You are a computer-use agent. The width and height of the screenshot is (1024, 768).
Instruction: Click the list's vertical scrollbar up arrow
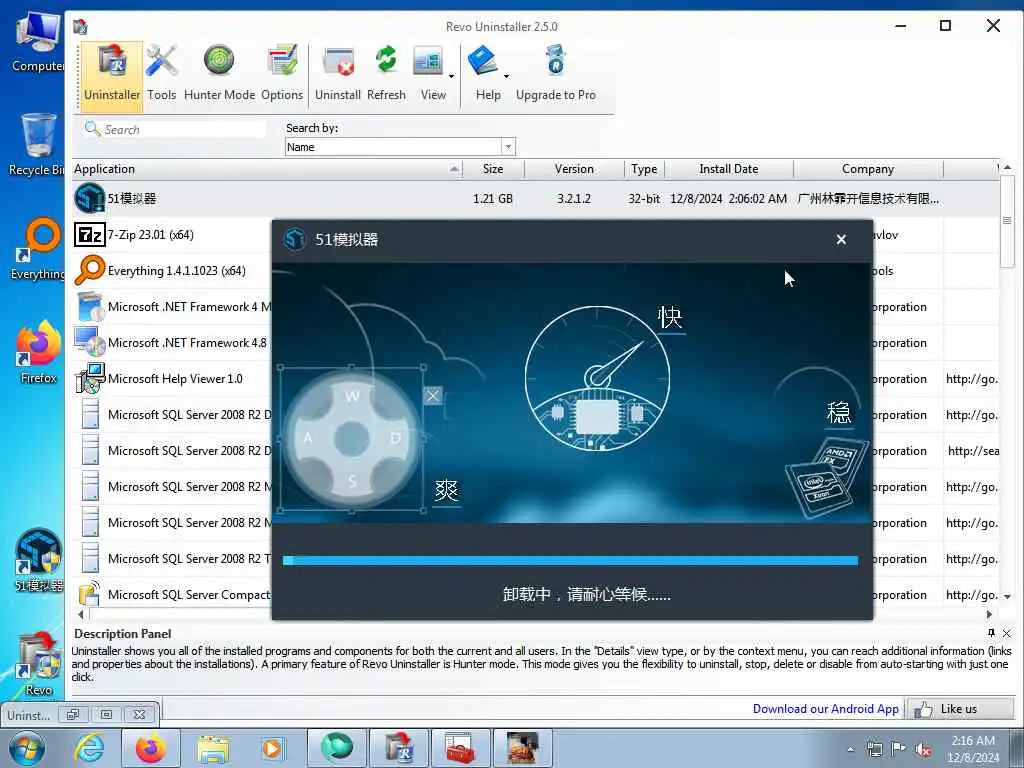[1008, 168]
